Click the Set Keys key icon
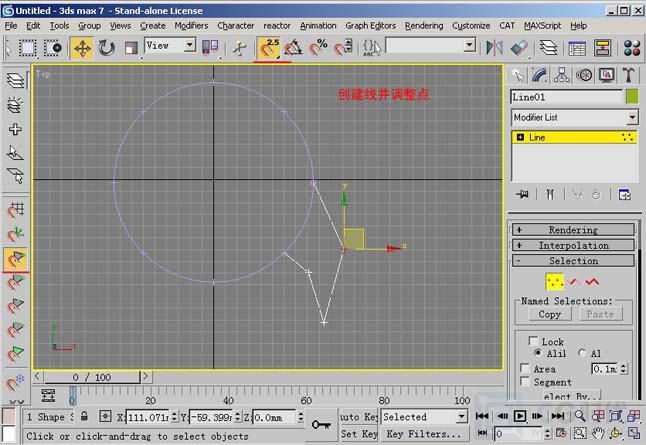The height and width of the screenshot is (445, 646). coord(321,424)
